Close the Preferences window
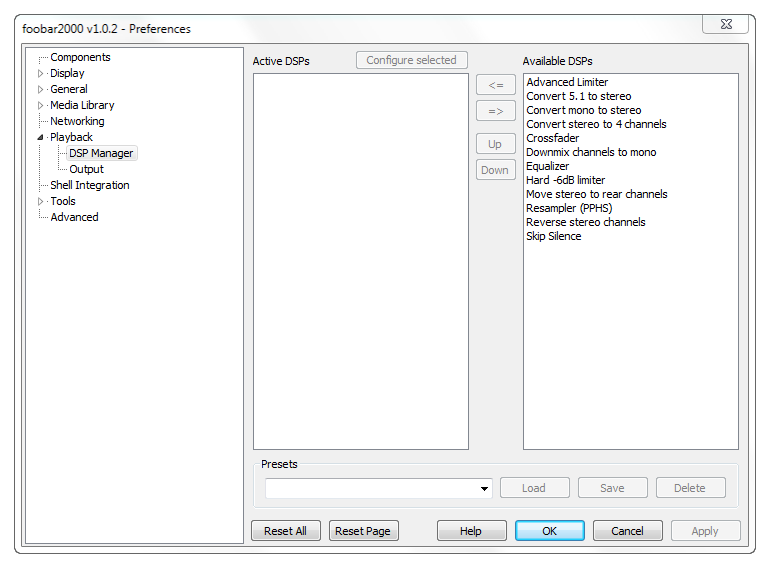Screen dimensions: 774x572 [725, 22]
